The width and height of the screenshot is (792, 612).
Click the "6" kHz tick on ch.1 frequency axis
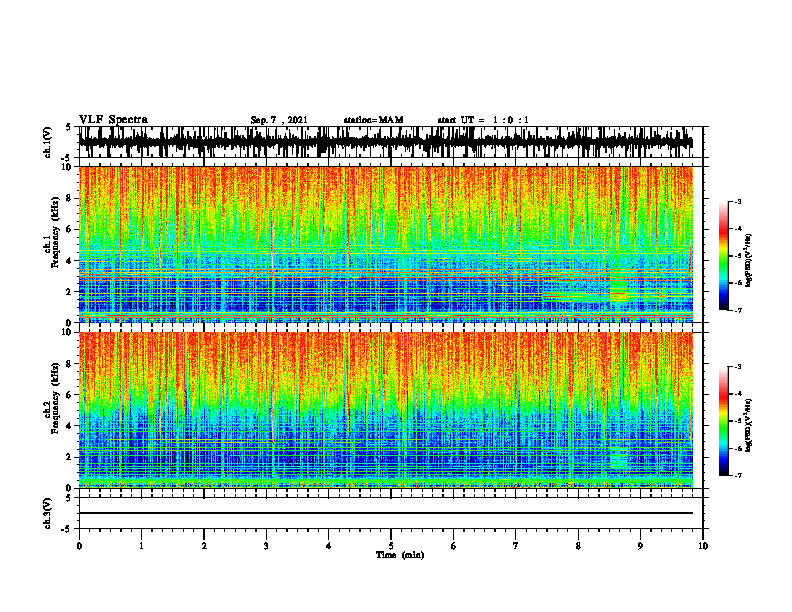[70, 229]
